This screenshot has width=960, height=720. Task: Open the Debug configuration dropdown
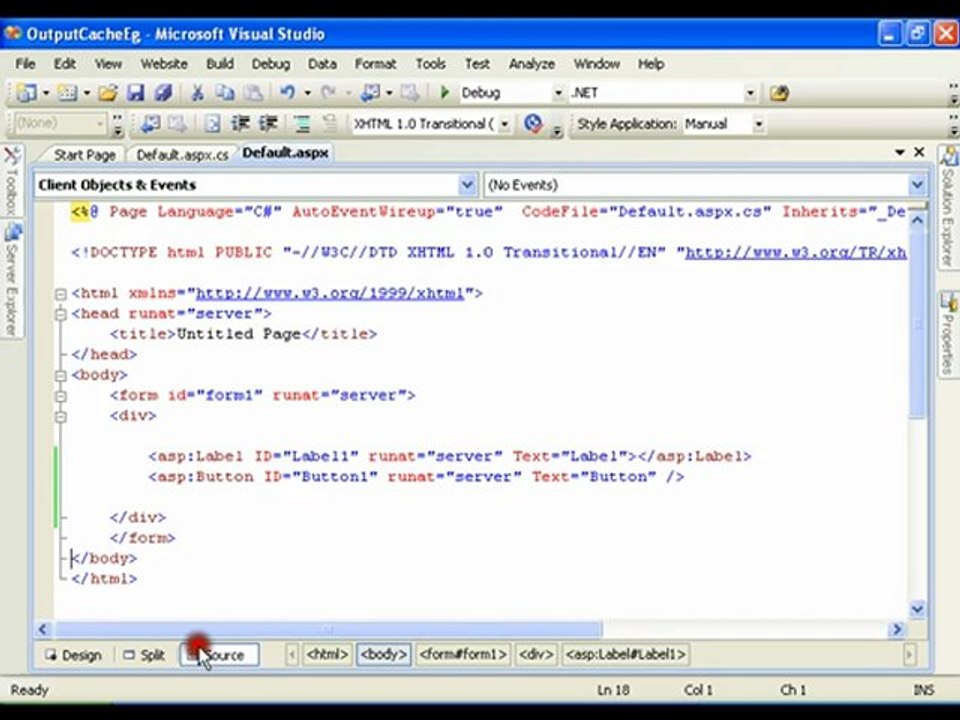coord(558,93)
